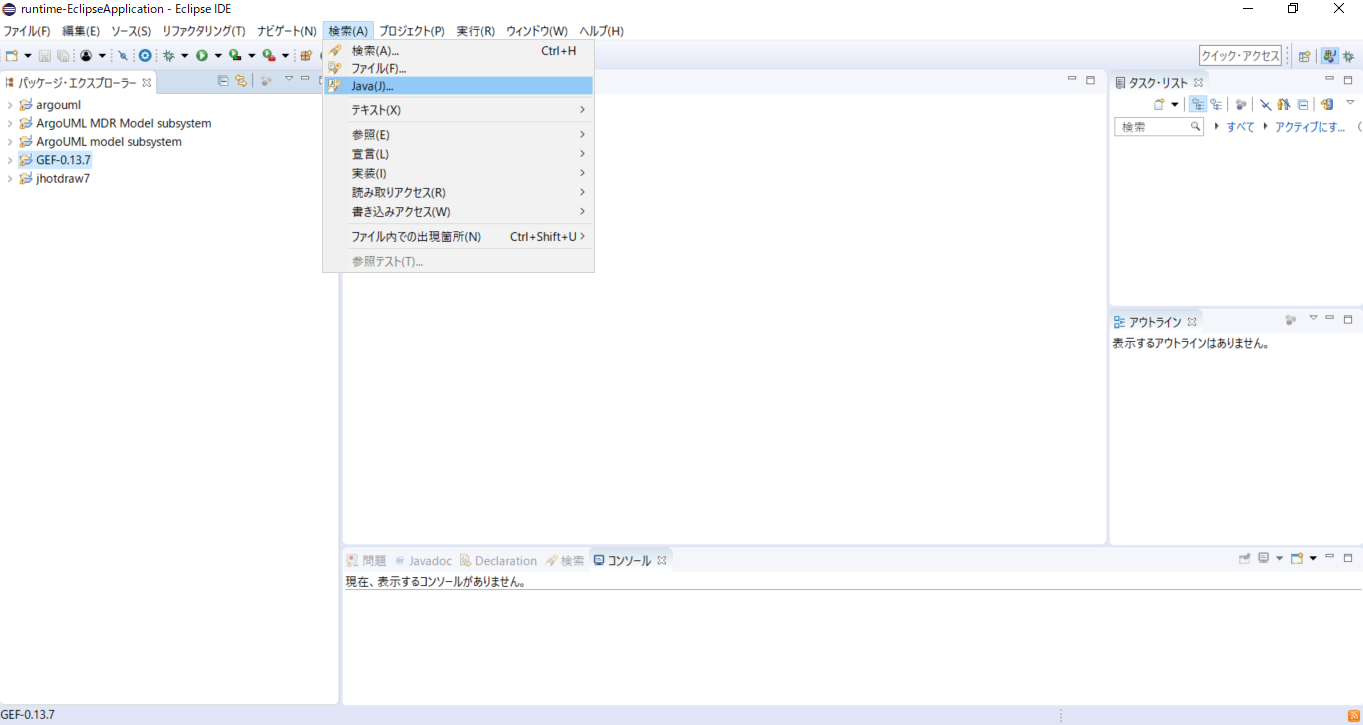Switch to the Java perspective icon
This screenshot has height=725, width=1363.
[x=1330, y=55]
